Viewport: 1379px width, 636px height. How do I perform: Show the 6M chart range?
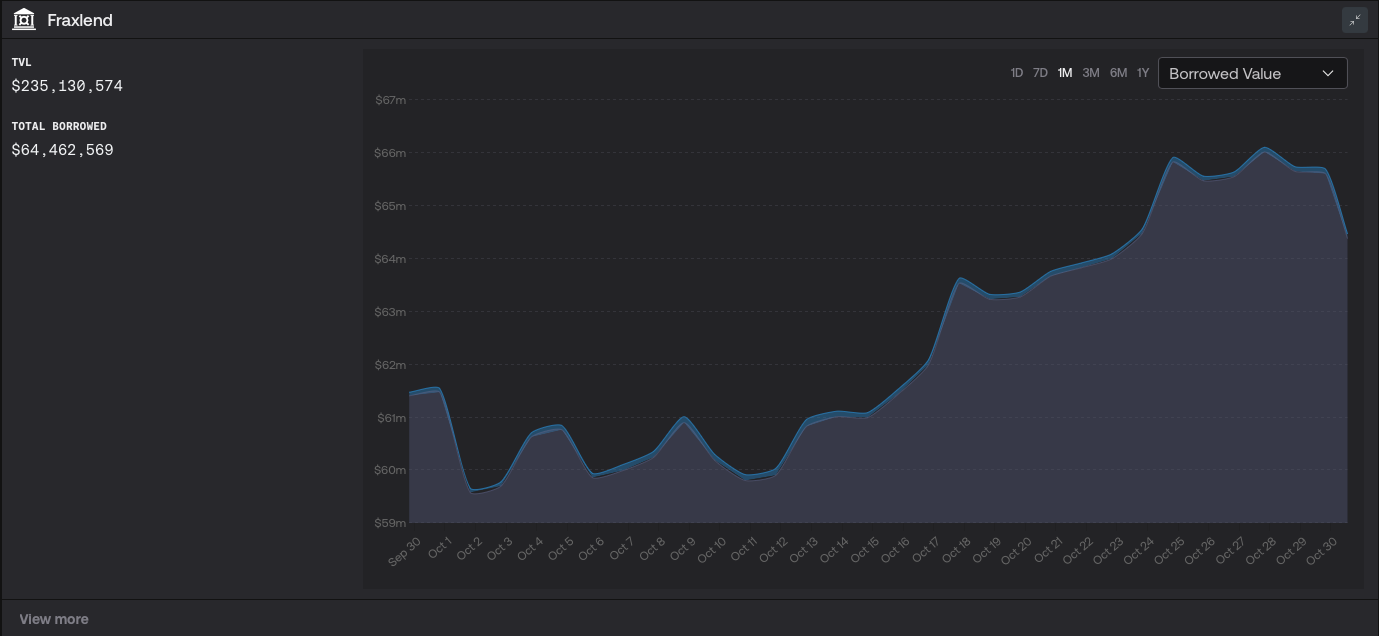tap(1118, 73)
